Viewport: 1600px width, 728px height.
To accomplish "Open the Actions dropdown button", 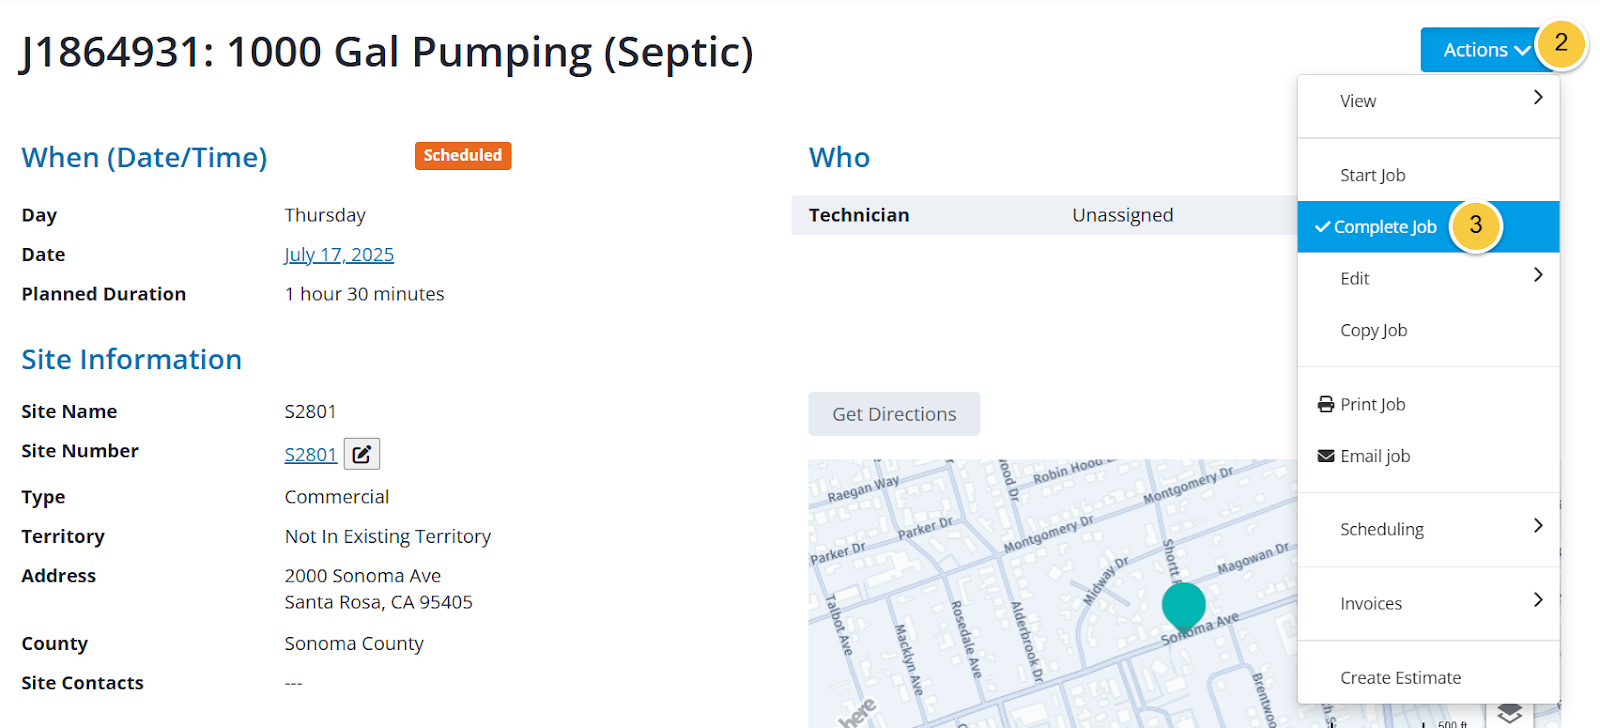I will (x=1486, y=50).
